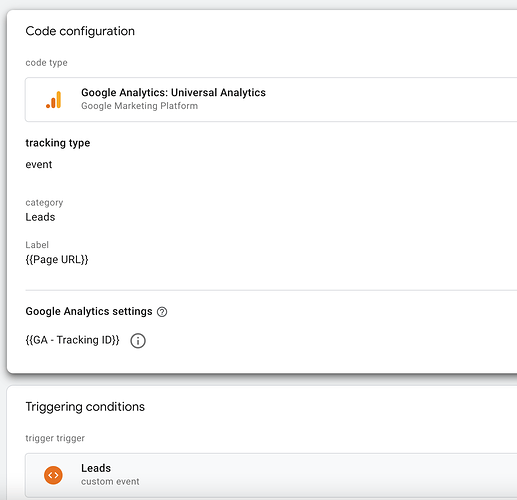Click the Google Analytics bar chart icon

tap(54, 99)
